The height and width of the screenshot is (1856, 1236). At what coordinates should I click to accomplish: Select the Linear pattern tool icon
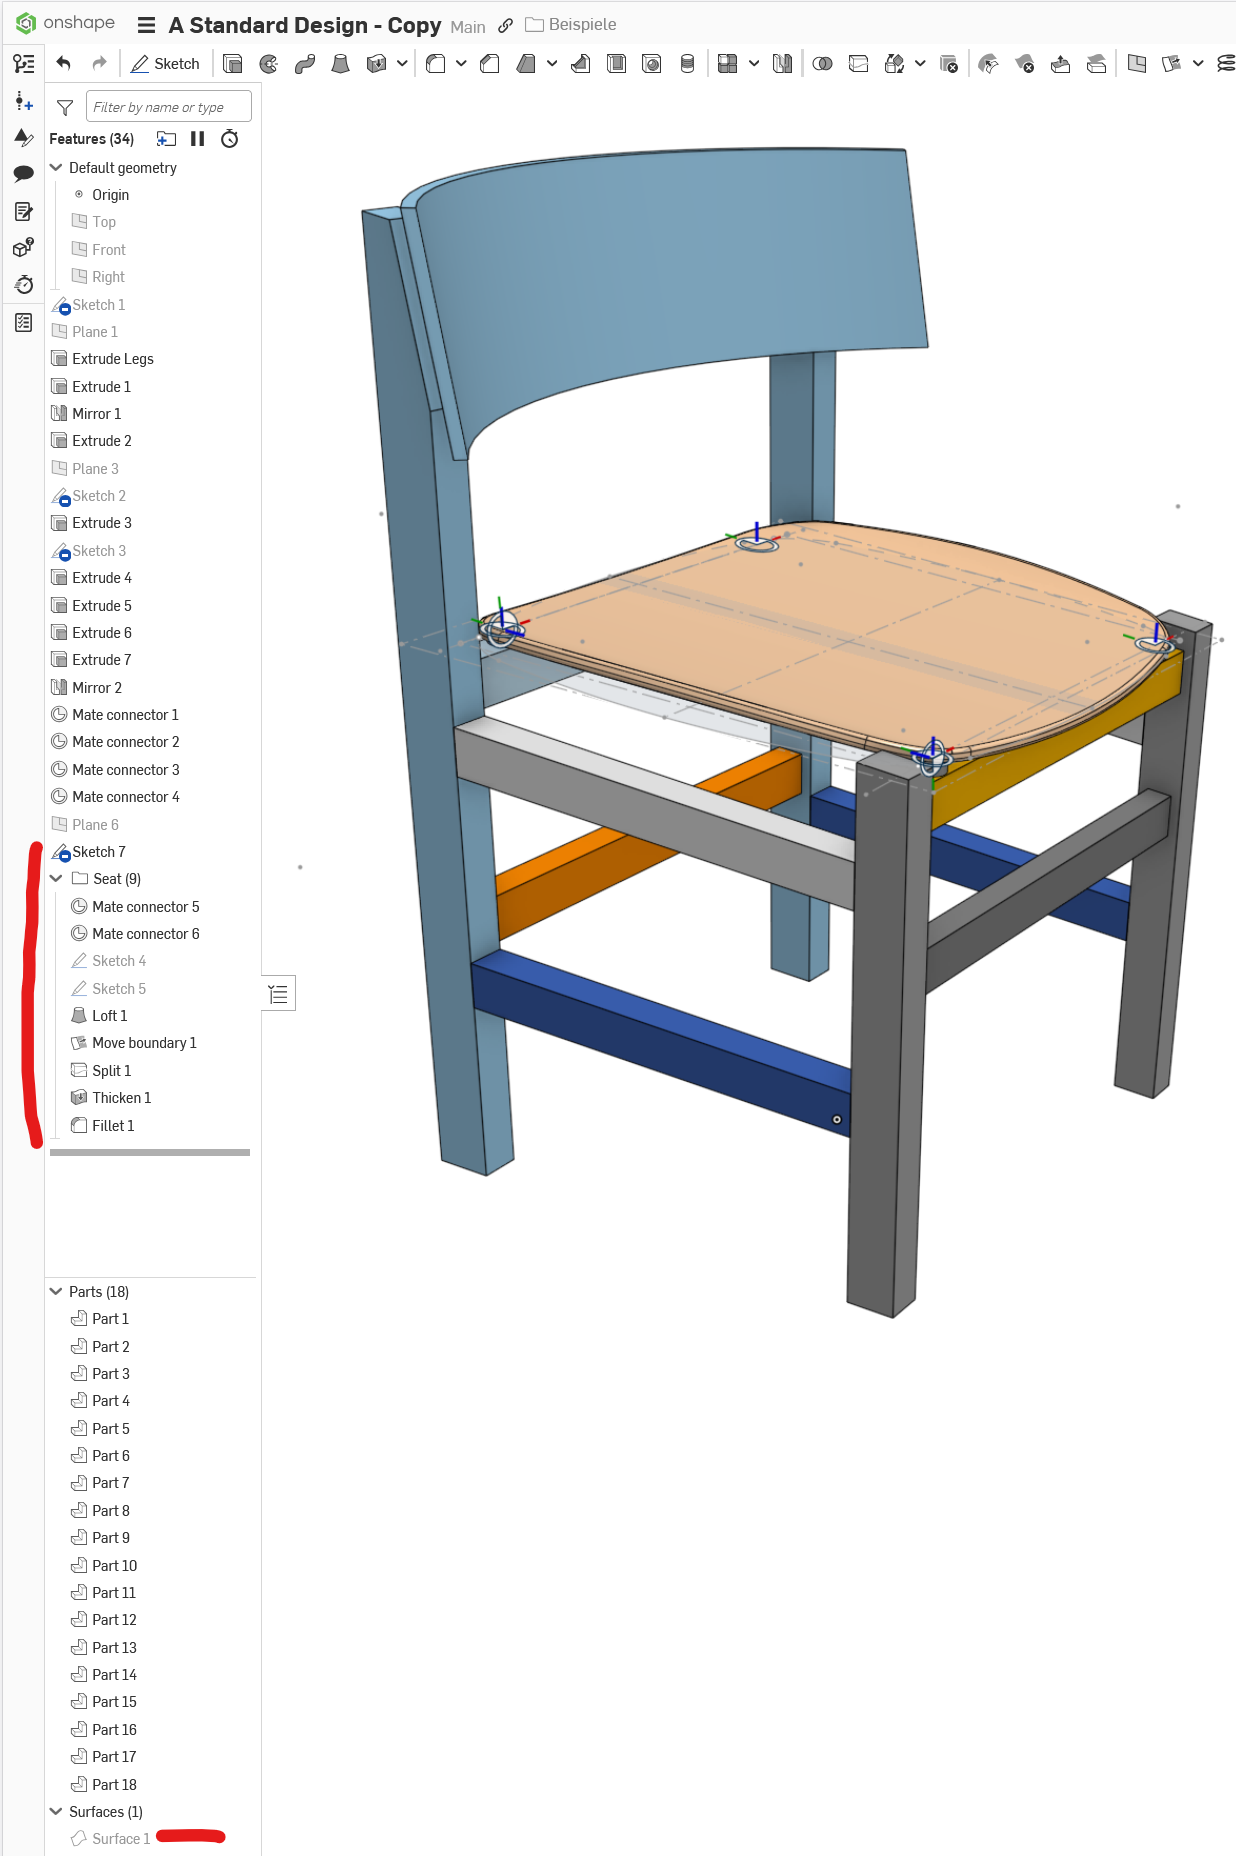point(728,64)
